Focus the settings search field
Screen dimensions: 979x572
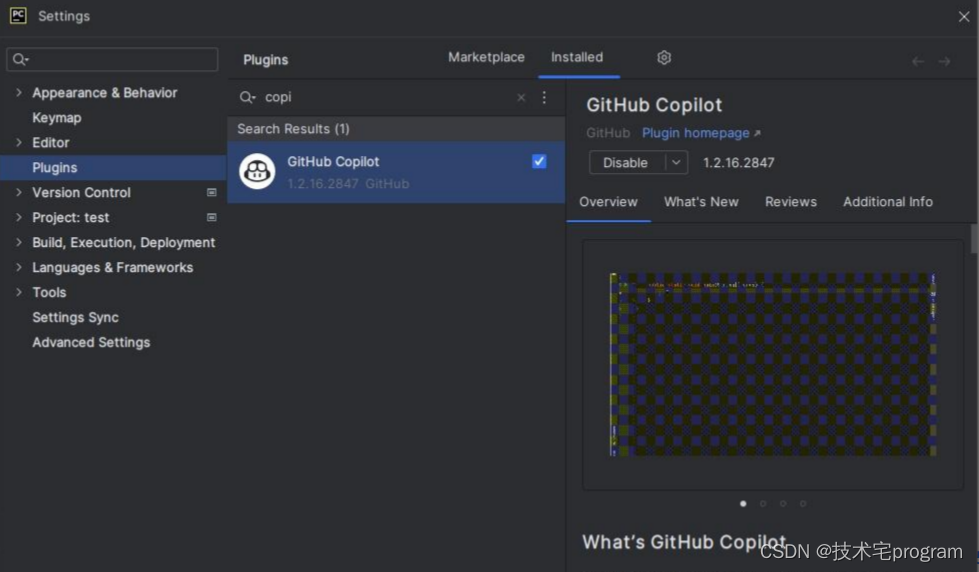point(112,59)
